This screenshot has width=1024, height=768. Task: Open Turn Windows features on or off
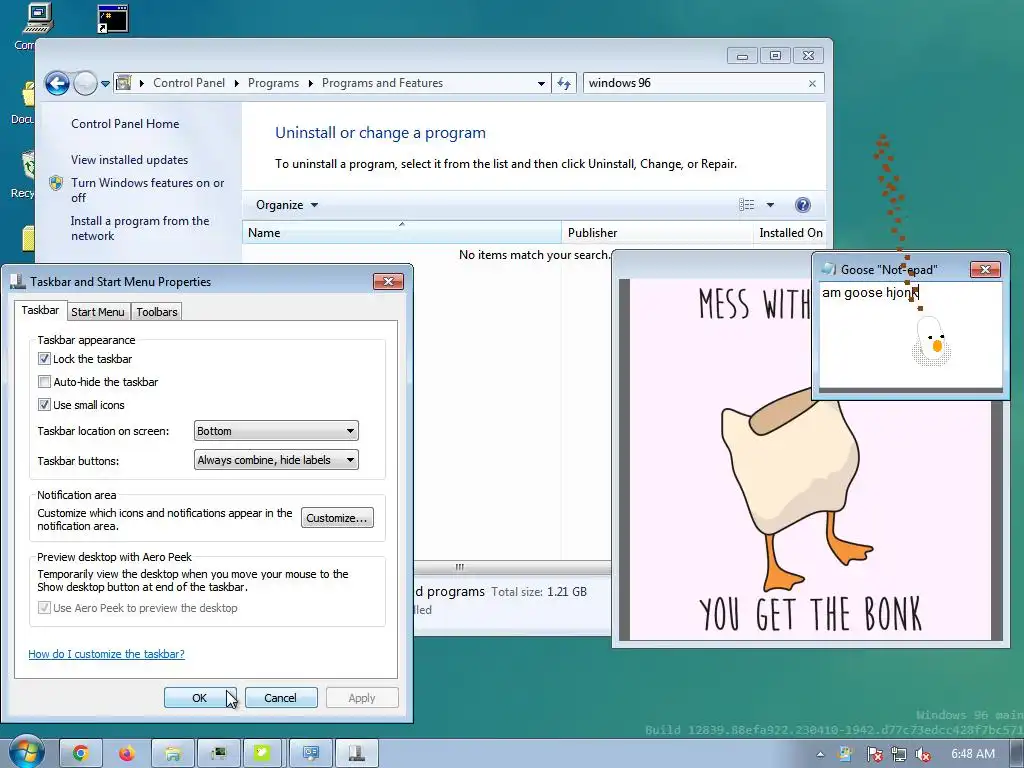[x=147, y=190]
